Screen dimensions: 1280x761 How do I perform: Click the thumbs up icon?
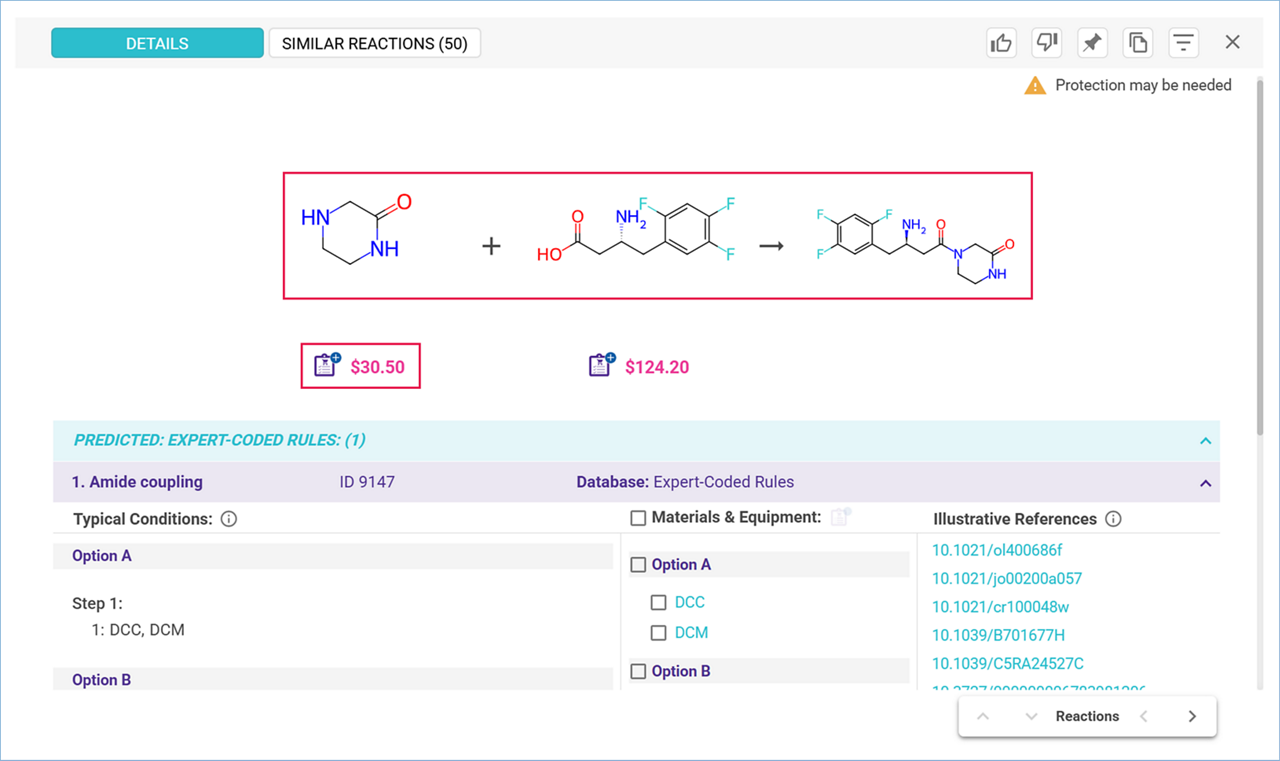tap(1000, 42)
